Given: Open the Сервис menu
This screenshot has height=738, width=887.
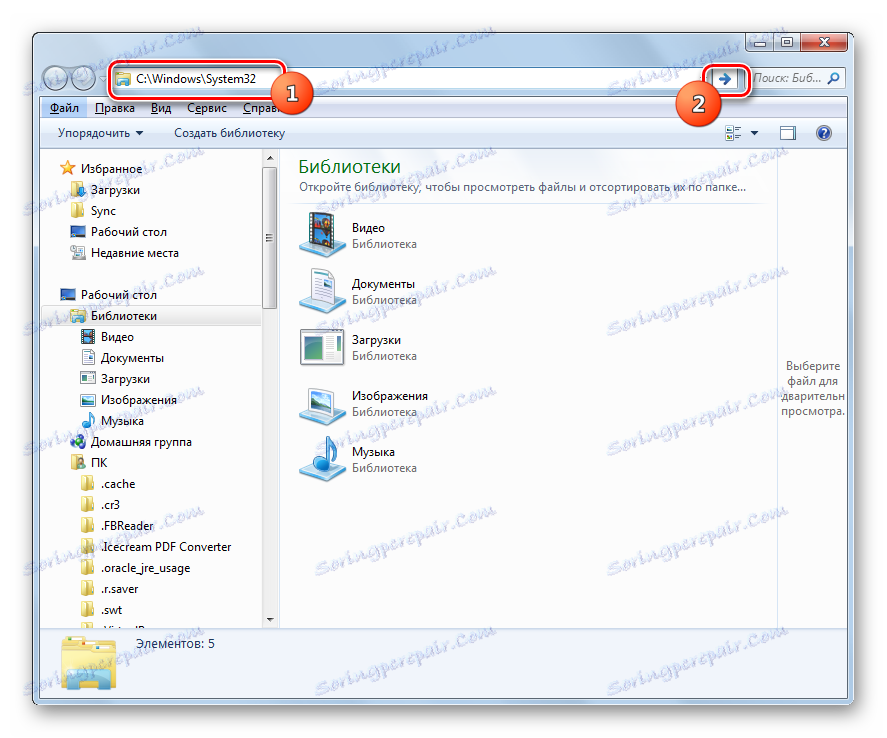Looking at the screenshot, I should (206, 107).
